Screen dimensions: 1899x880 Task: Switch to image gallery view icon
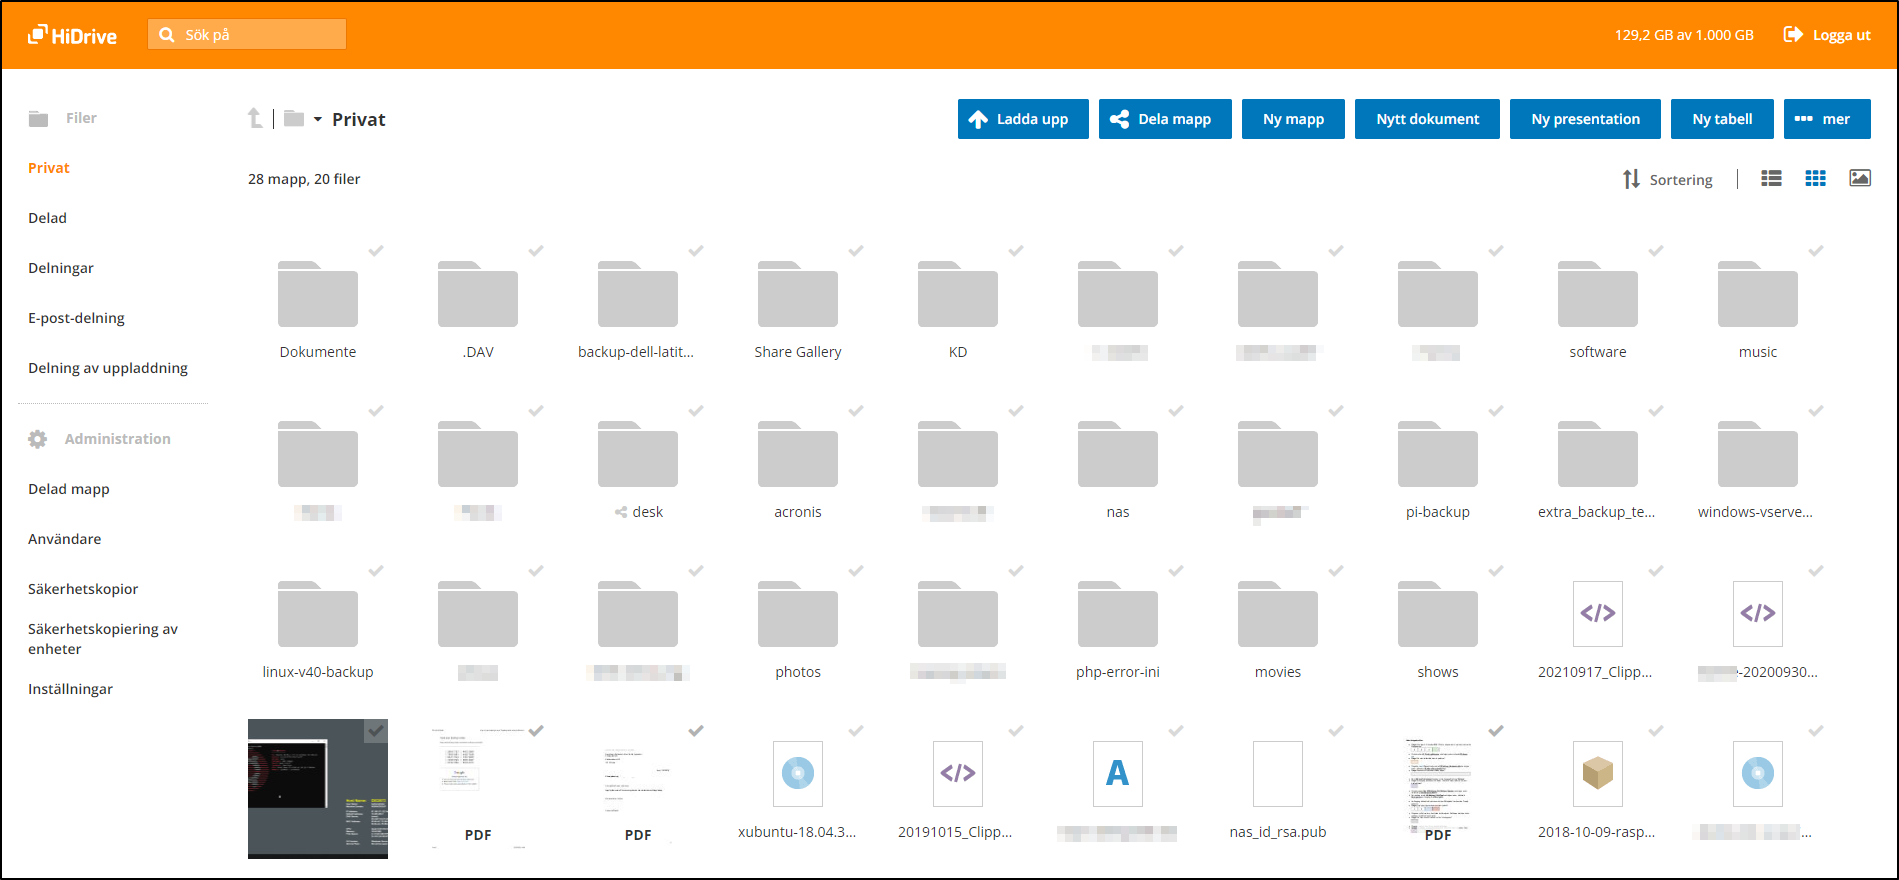[1859, 178]
